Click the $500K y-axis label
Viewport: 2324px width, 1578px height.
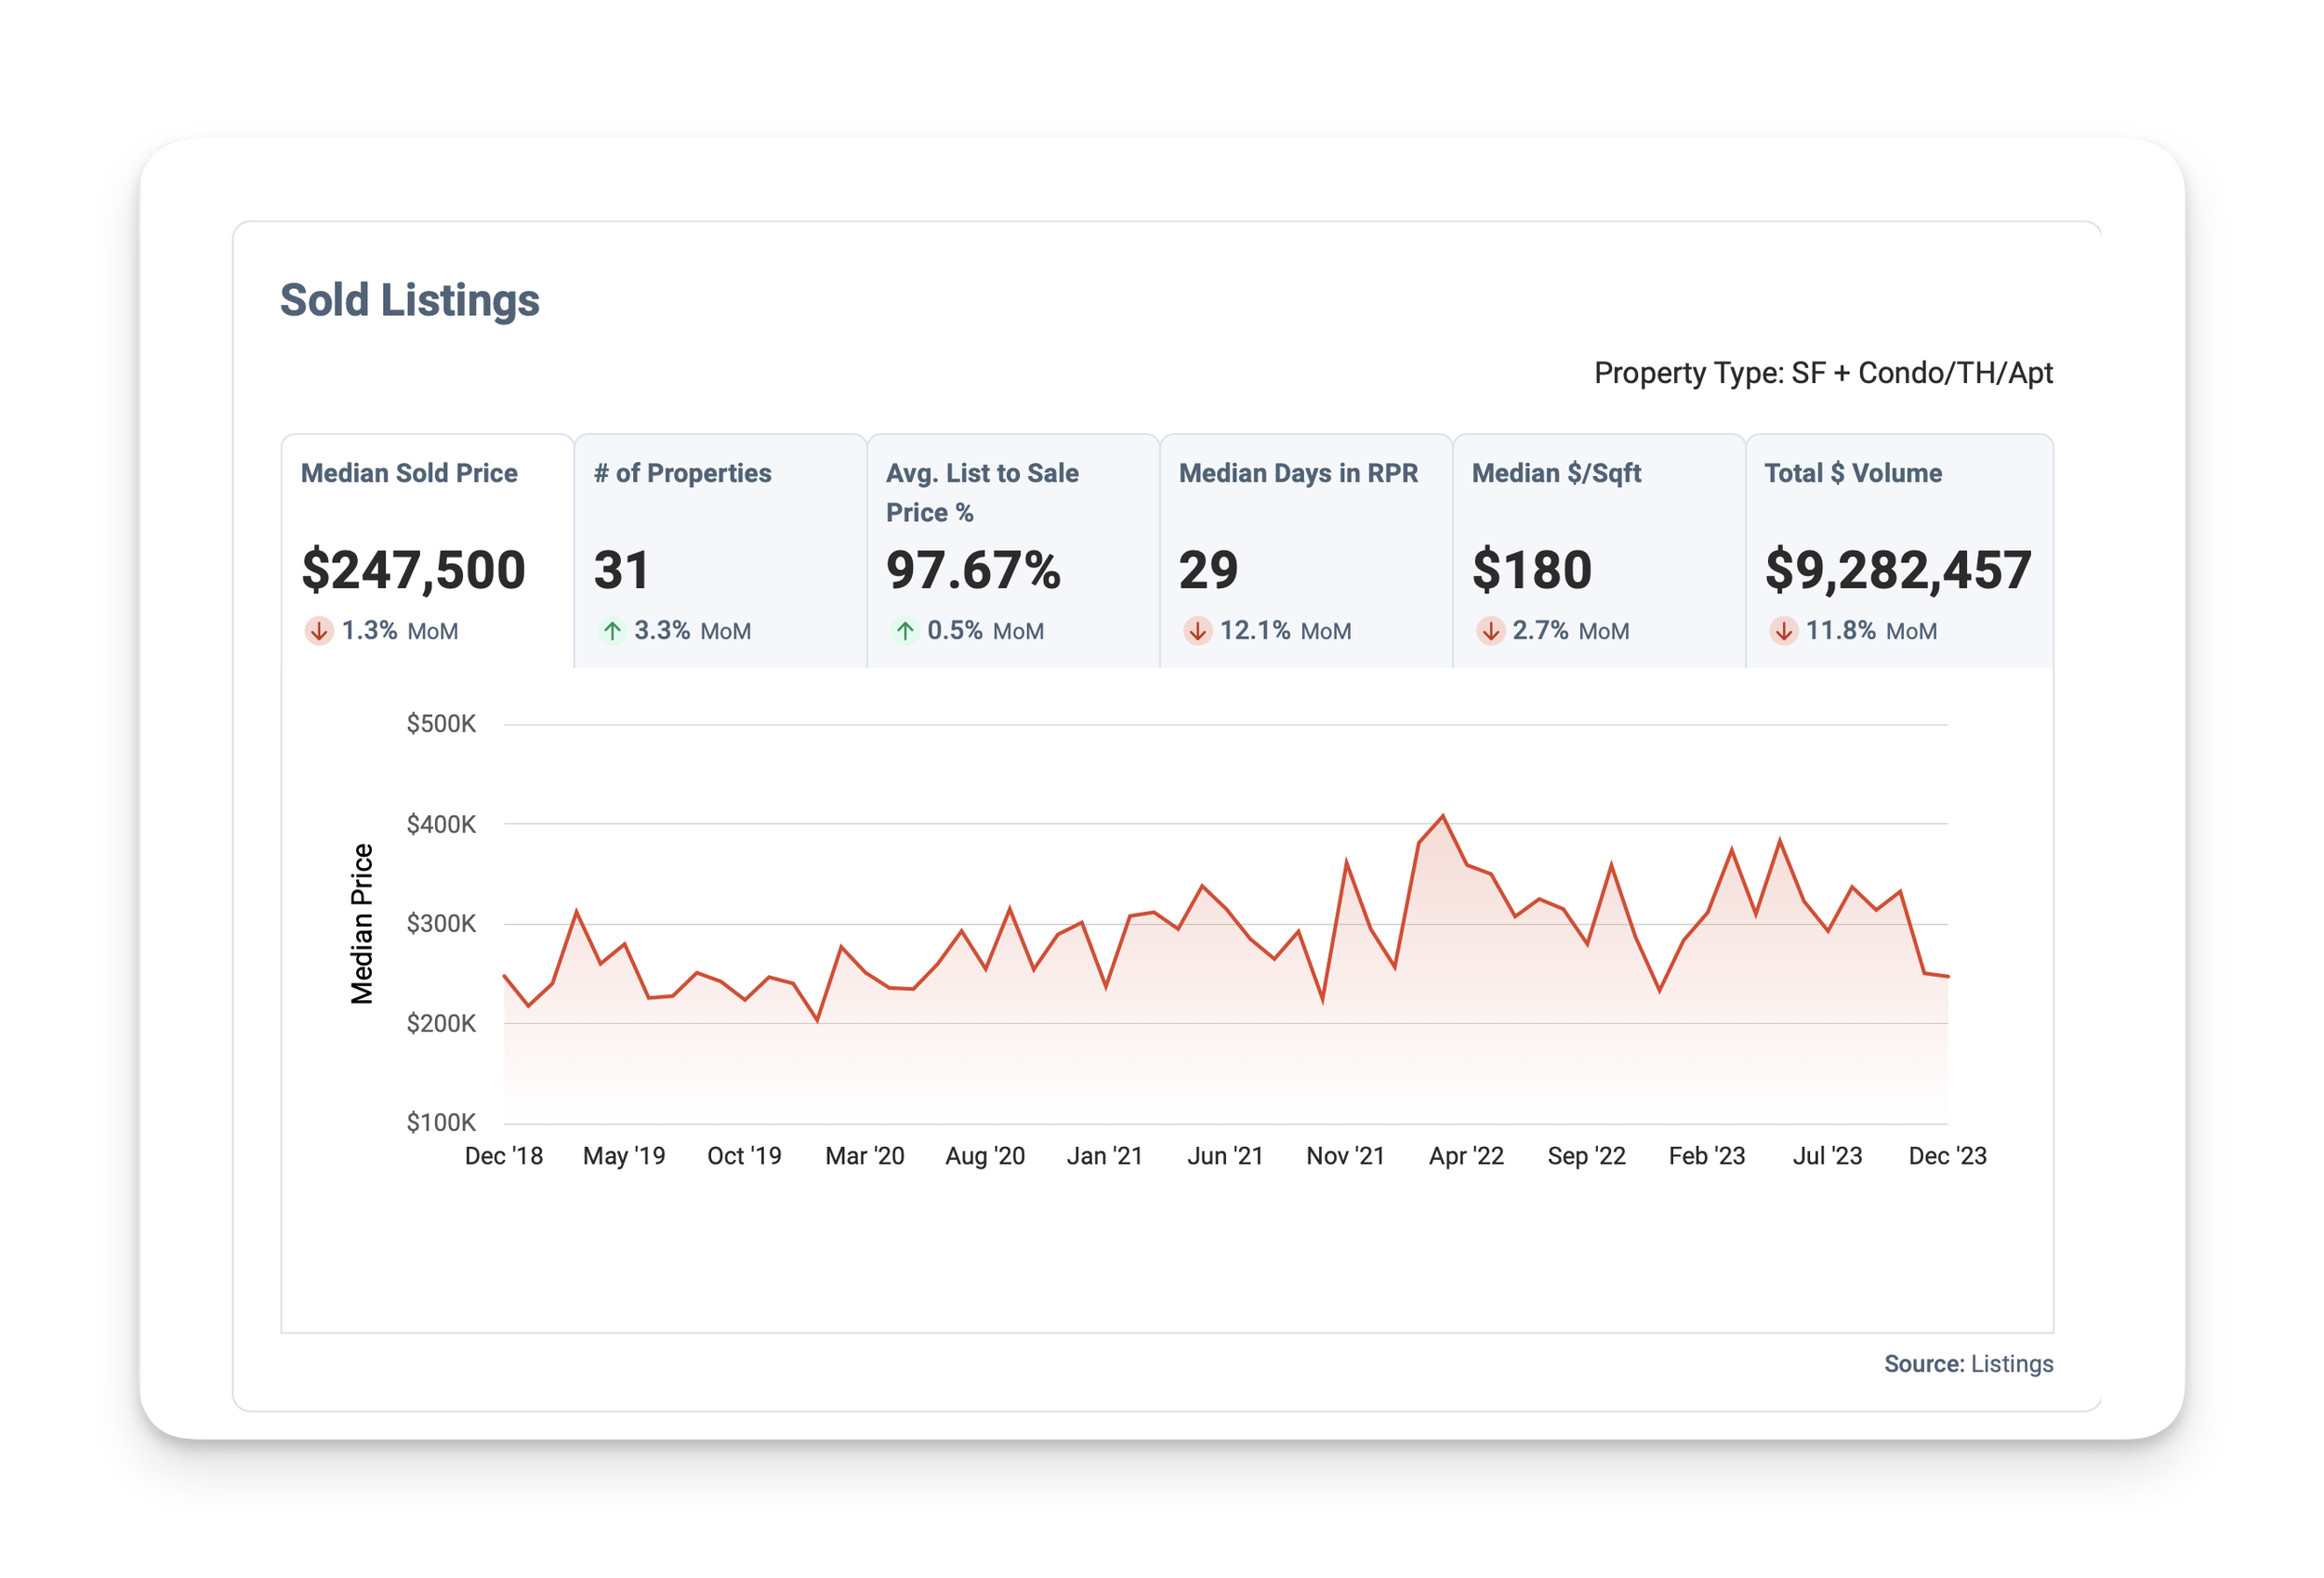[x=441, y=724]
